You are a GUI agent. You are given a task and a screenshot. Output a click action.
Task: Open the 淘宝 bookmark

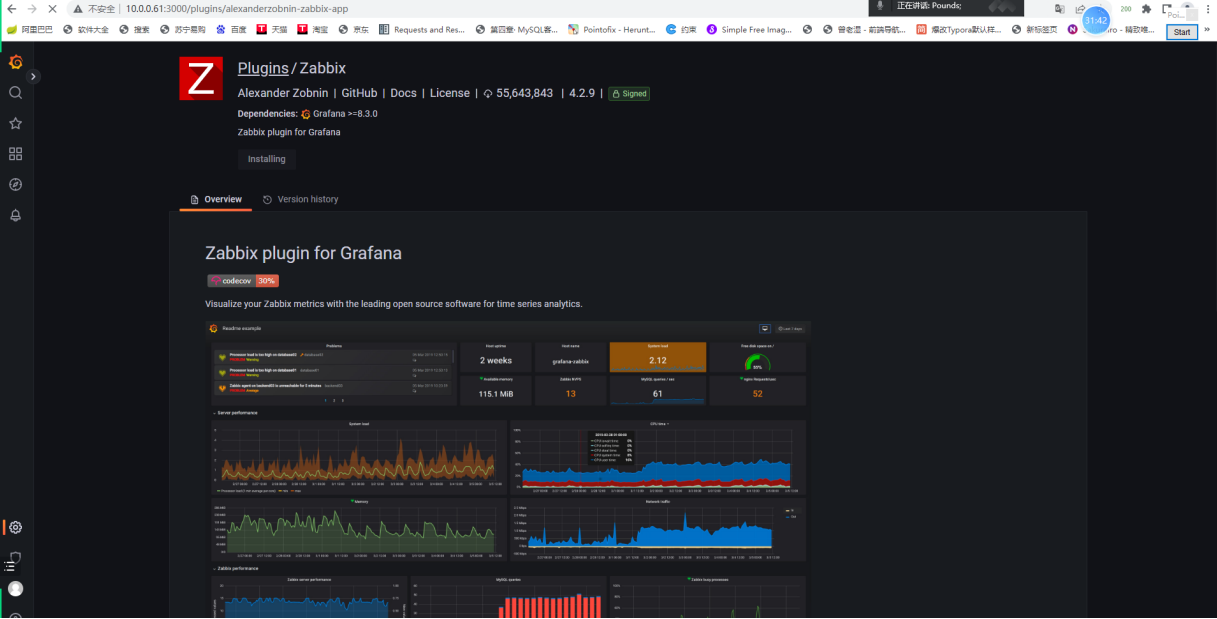[x=313, y=30]
